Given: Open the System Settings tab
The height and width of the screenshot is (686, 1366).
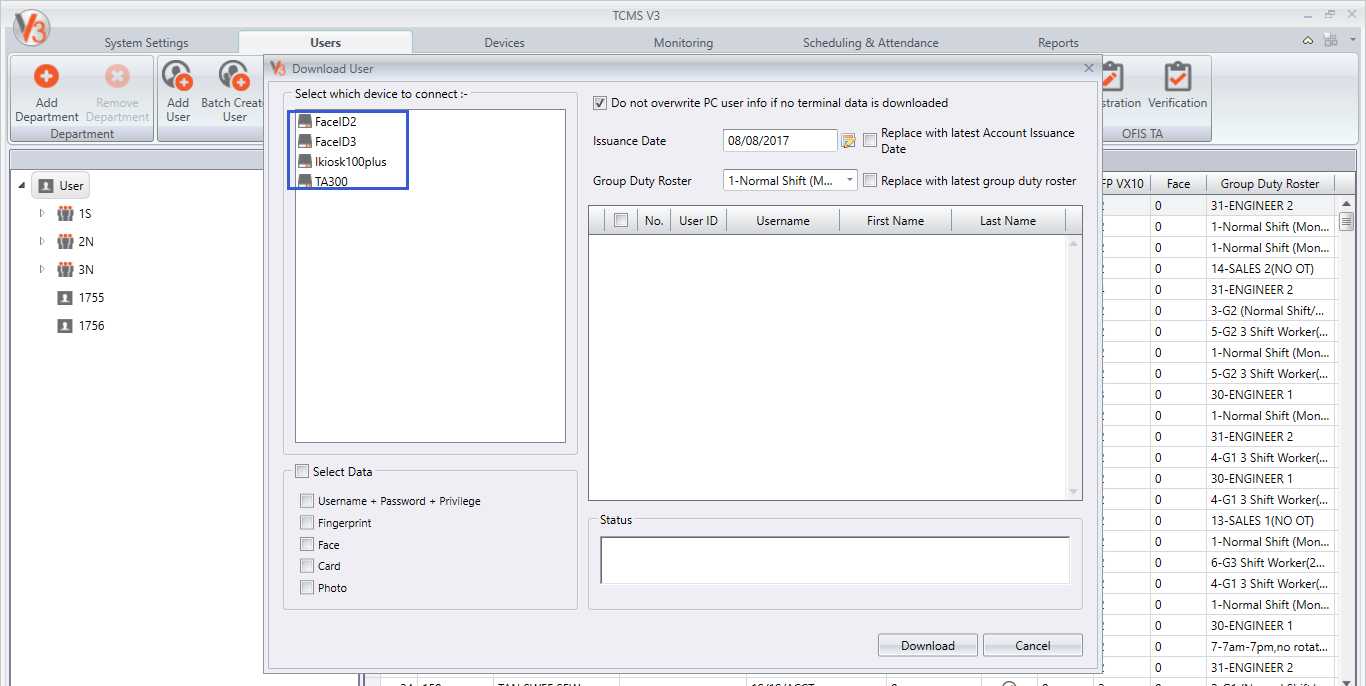Looking at the screenshot, I should pos(146,43).
